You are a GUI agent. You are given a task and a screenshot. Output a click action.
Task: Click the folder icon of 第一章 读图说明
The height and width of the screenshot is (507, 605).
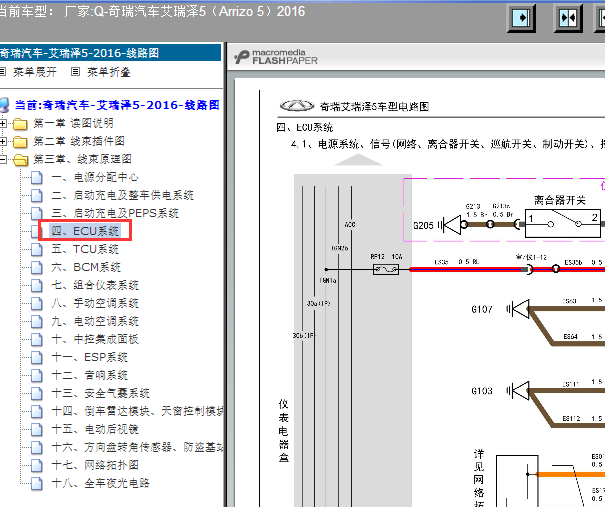20,124
